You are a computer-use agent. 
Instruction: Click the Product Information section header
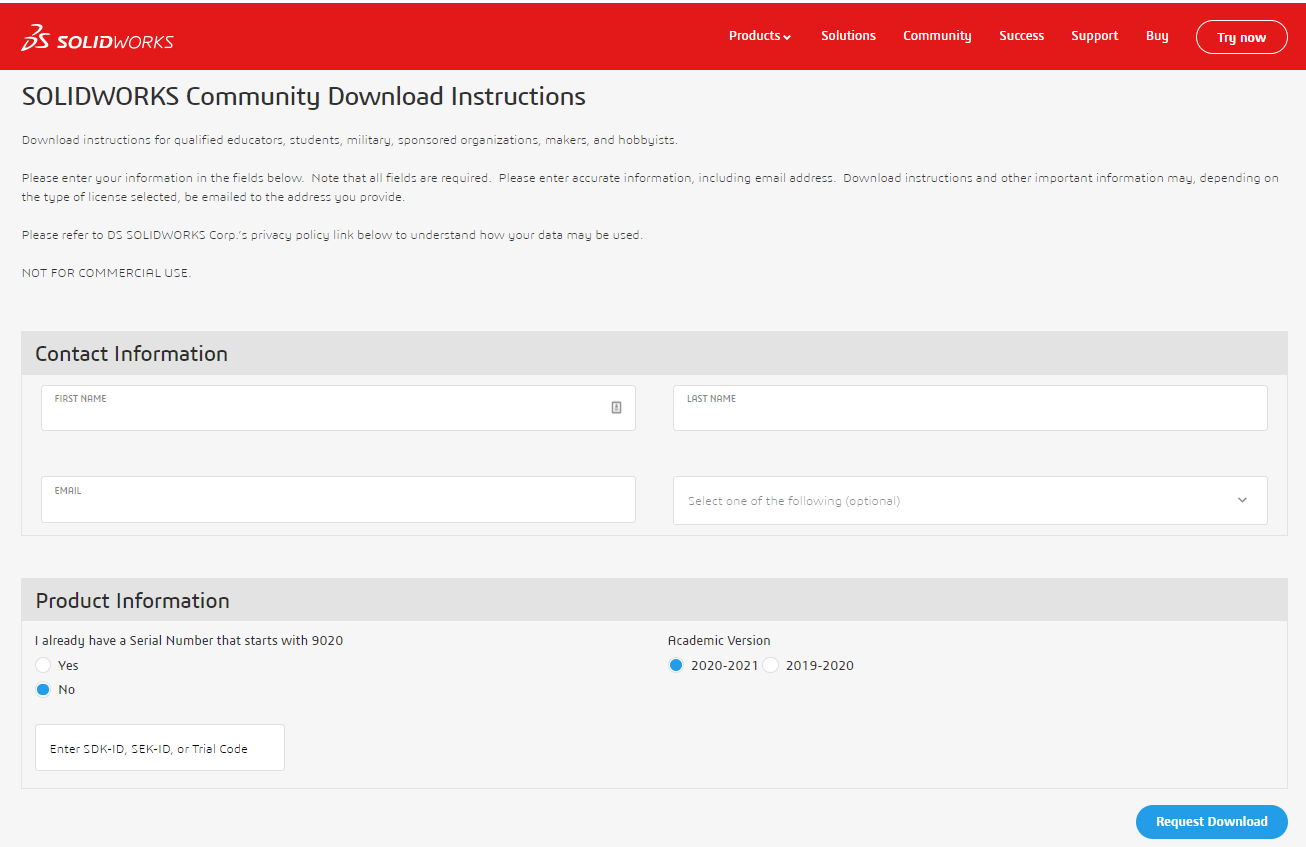[654, 600]
